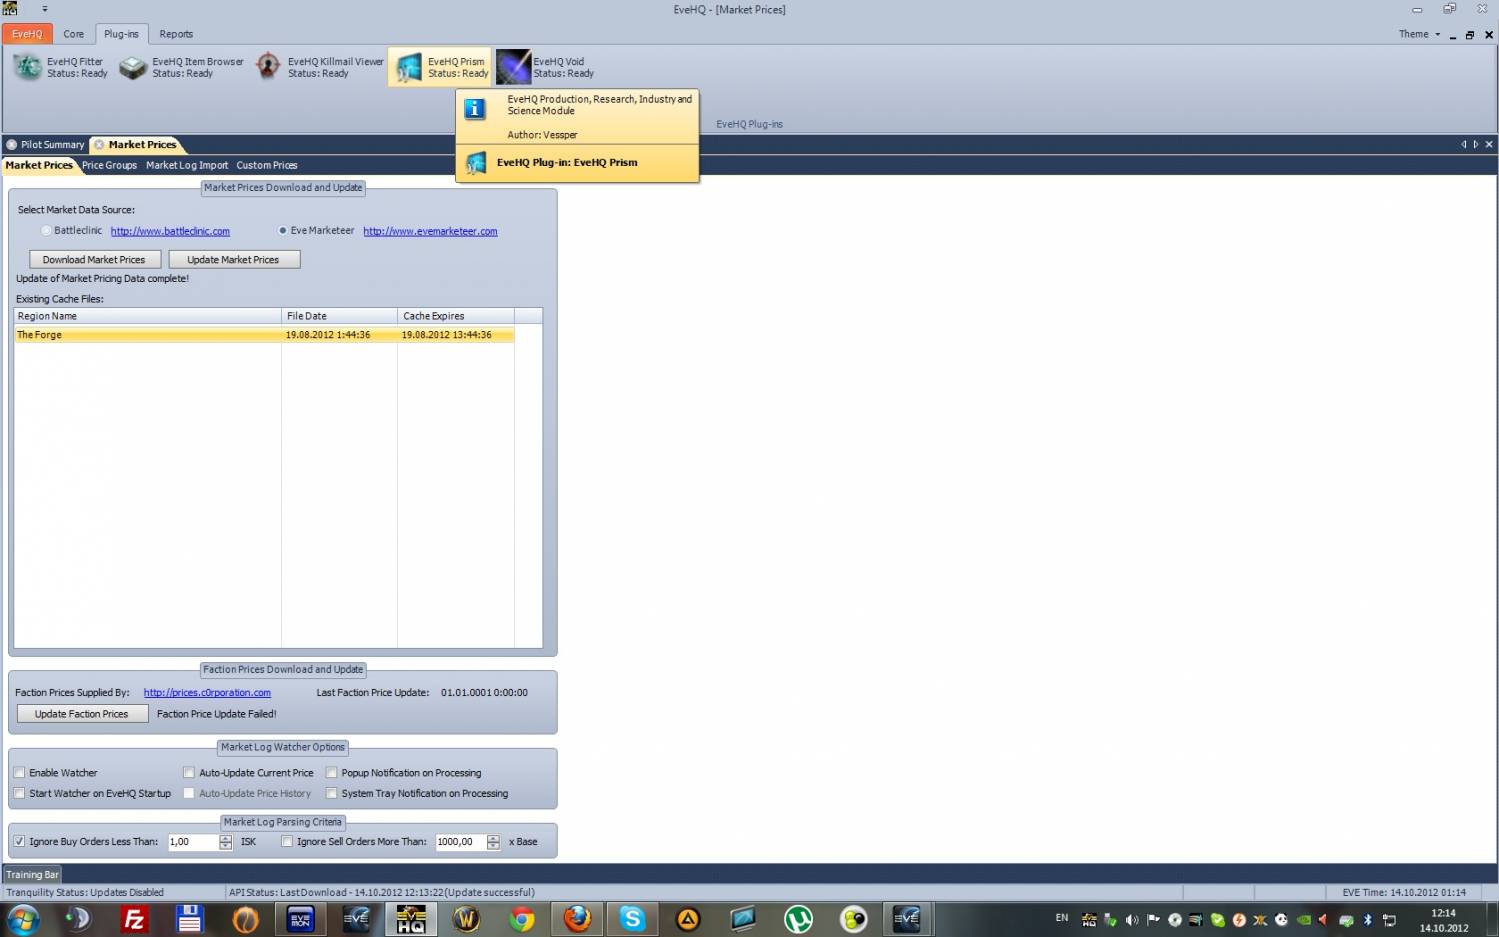The height and width of the screenshot is (937, 1499).
Task: Increase buy orders ISK spinner value
Action: [225, 838]
